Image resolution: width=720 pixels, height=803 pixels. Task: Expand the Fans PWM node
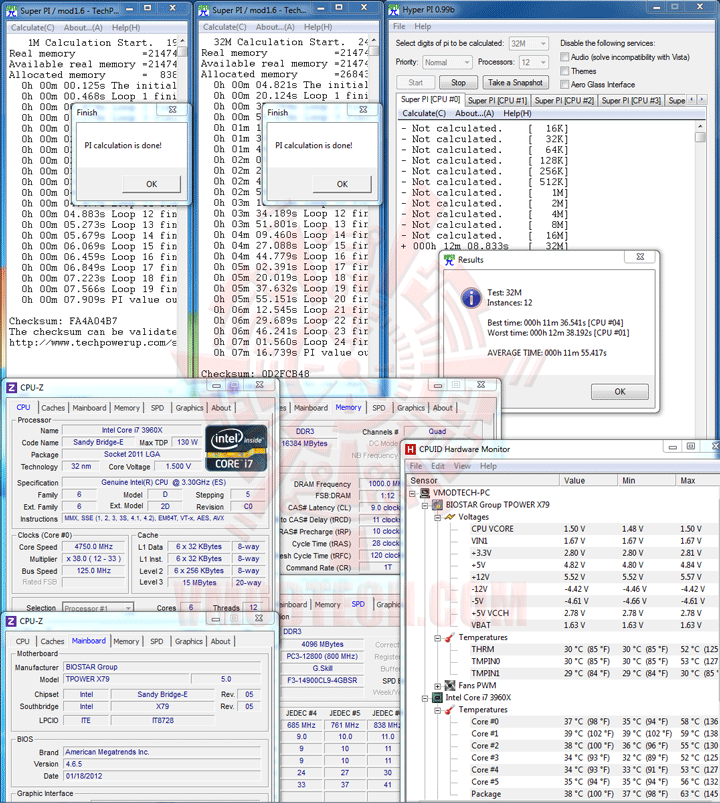tap(437, 686)
